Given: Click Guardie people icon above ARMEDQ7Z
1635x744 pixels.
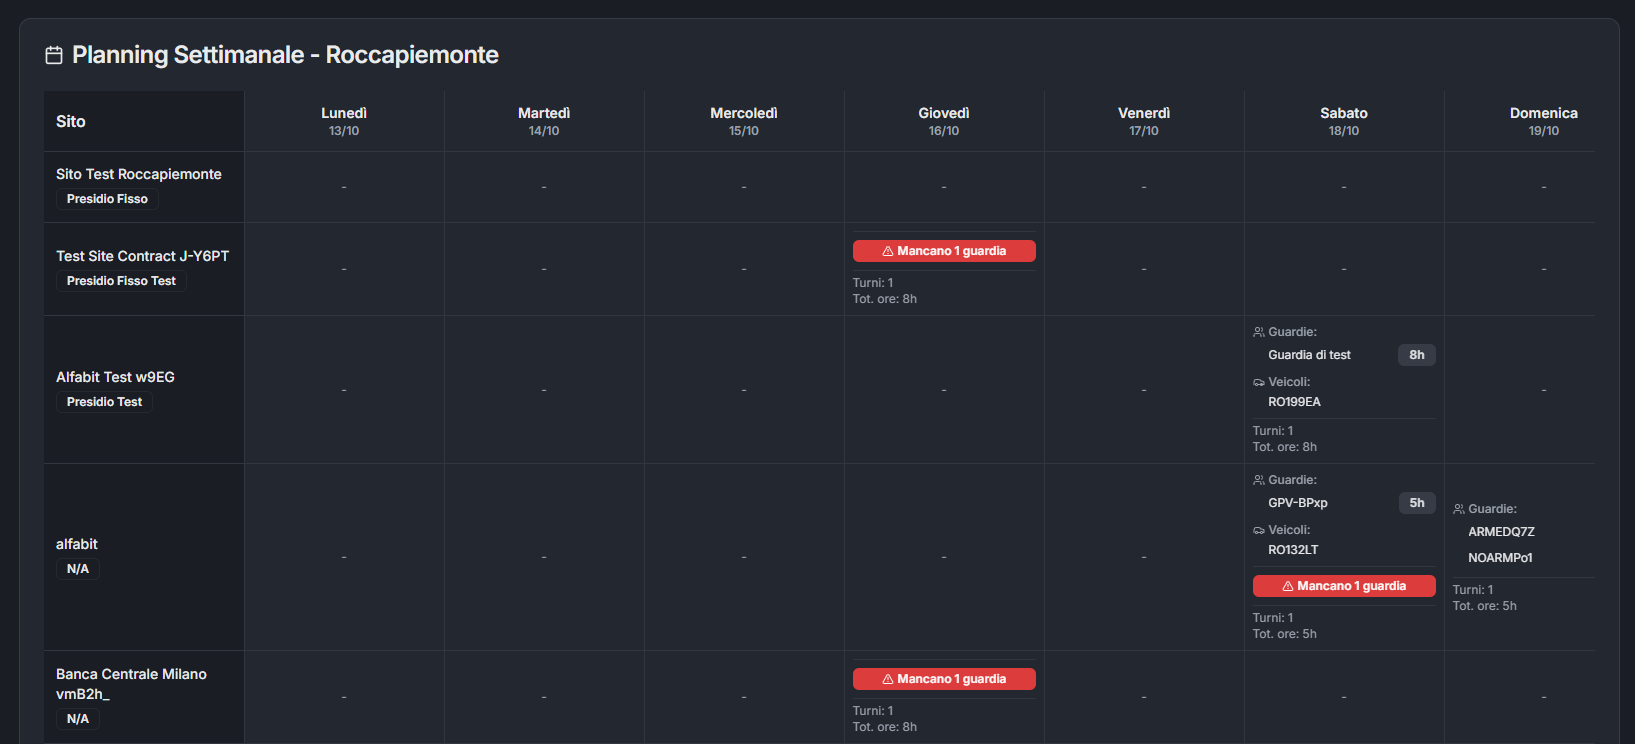Looking at the screenshot, I should pos(1459,509).
